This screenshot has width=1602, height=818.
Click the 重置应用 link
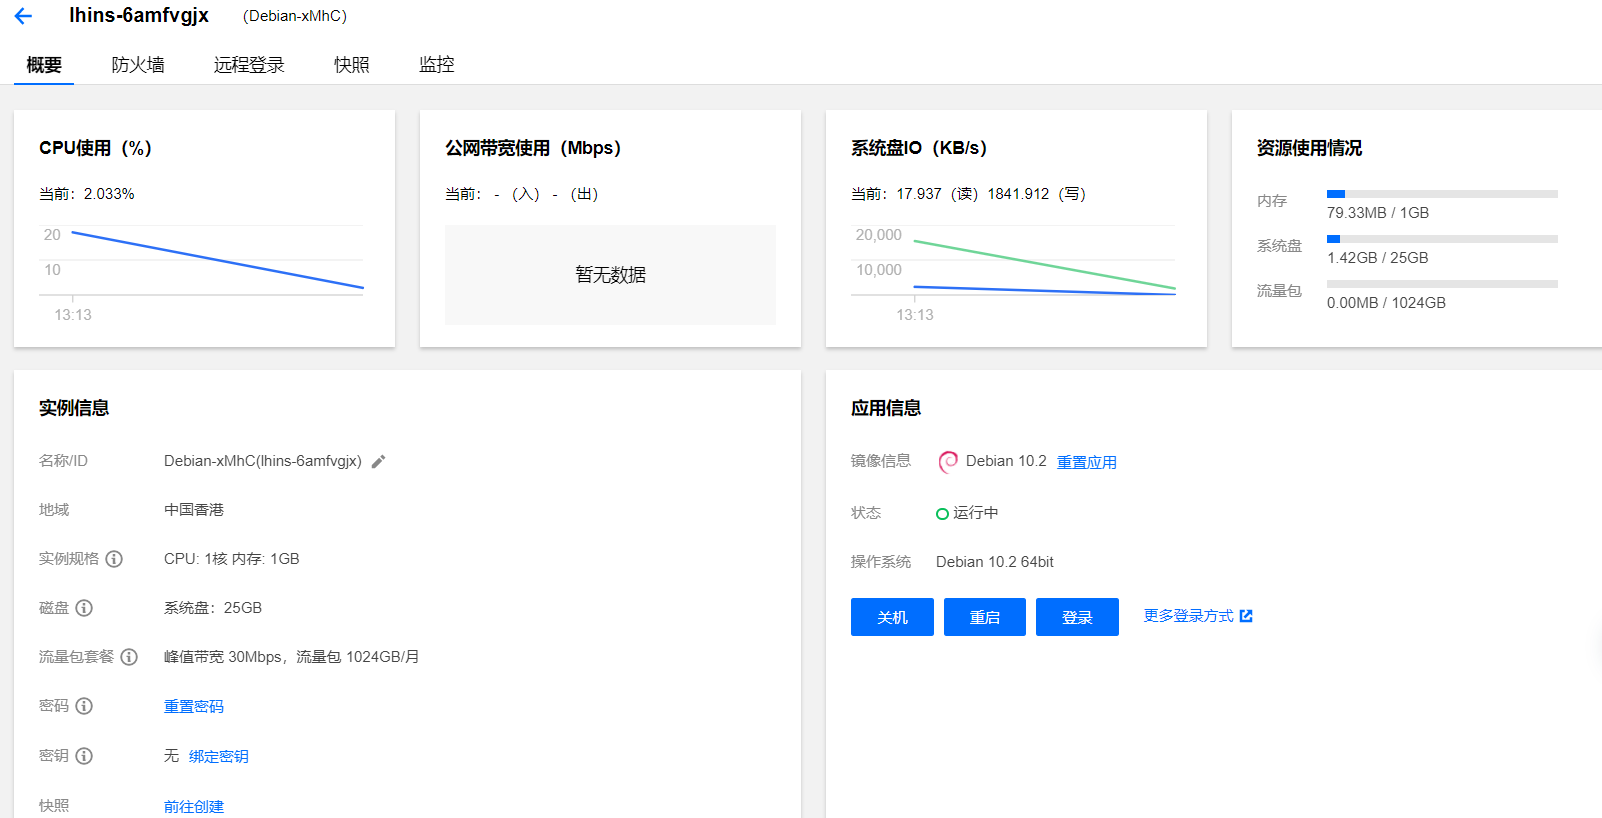1087,462
